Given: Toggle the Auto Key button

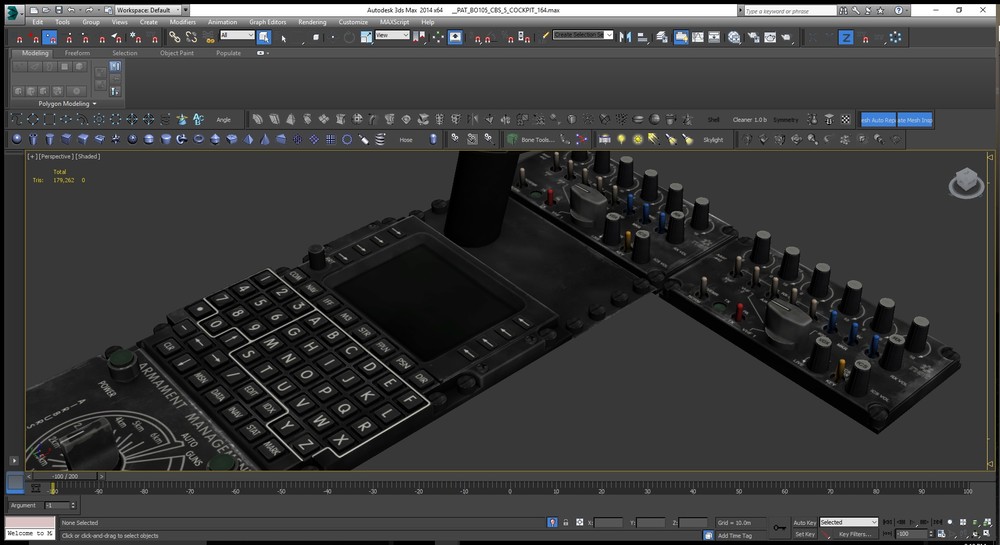Looking at the screenshot, I should [804, 522].
